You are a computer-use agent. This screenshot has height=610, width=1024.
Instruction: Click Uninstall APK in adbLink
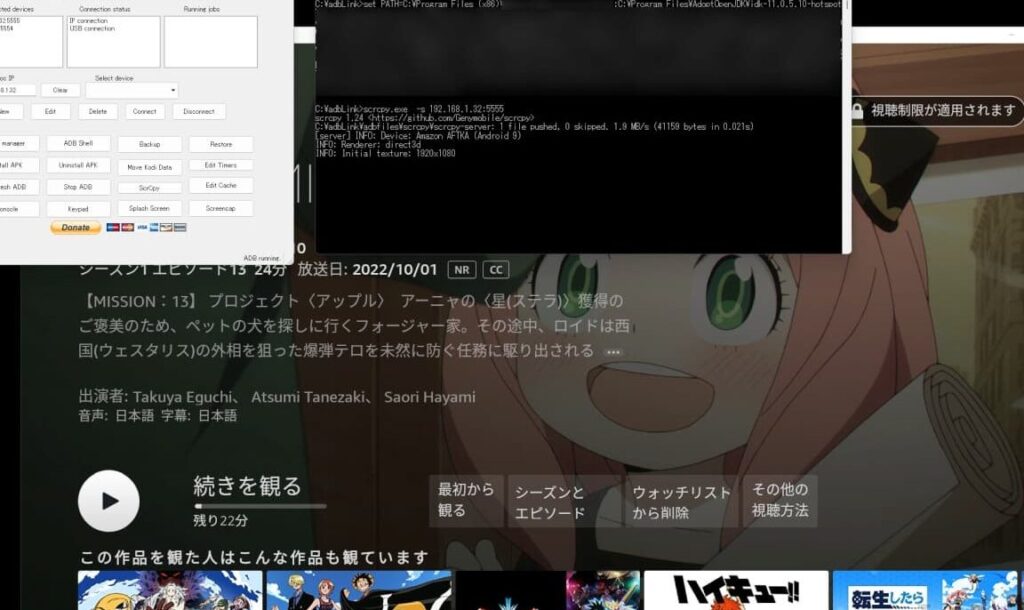[78, 165]
